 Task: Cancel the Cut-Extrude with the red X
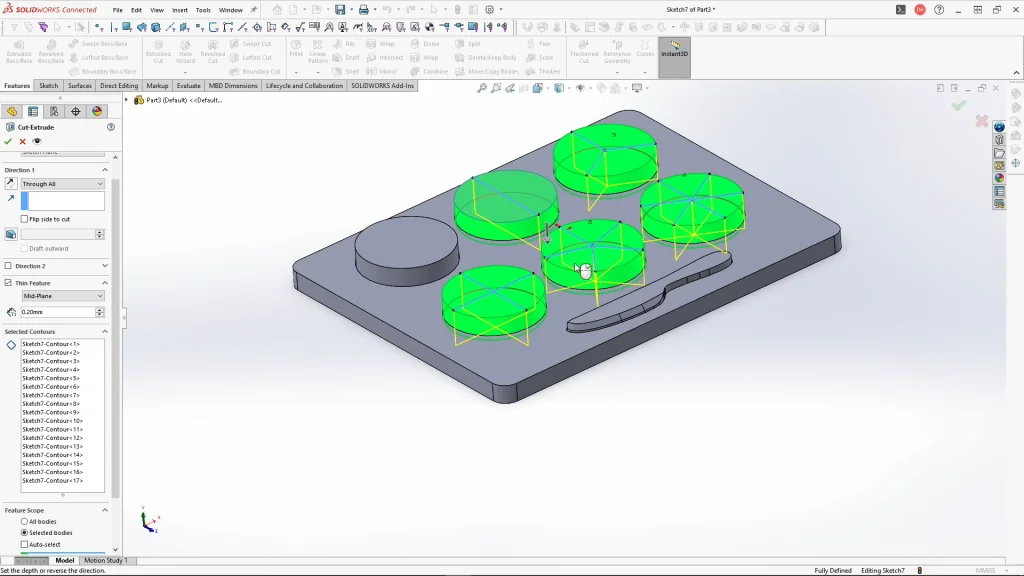23,141
